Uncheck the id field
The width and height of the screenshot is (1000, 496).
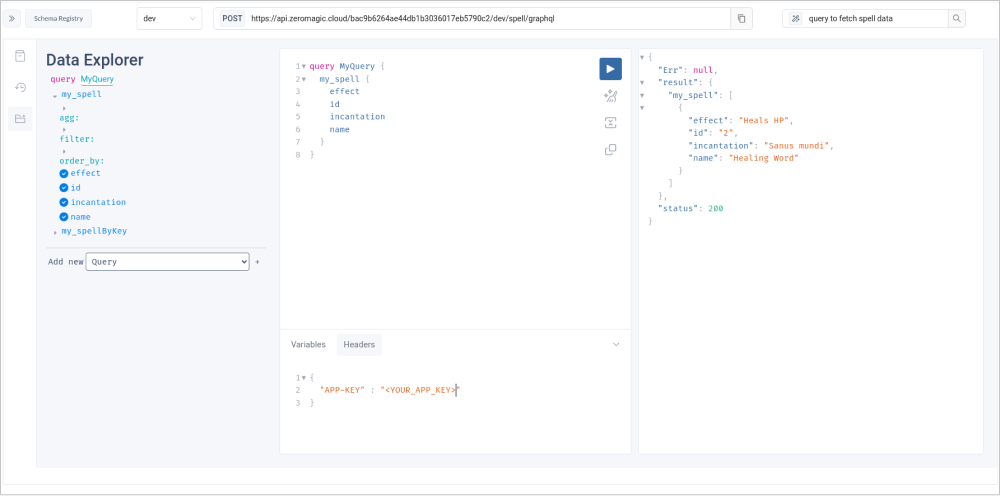(64, 187)
